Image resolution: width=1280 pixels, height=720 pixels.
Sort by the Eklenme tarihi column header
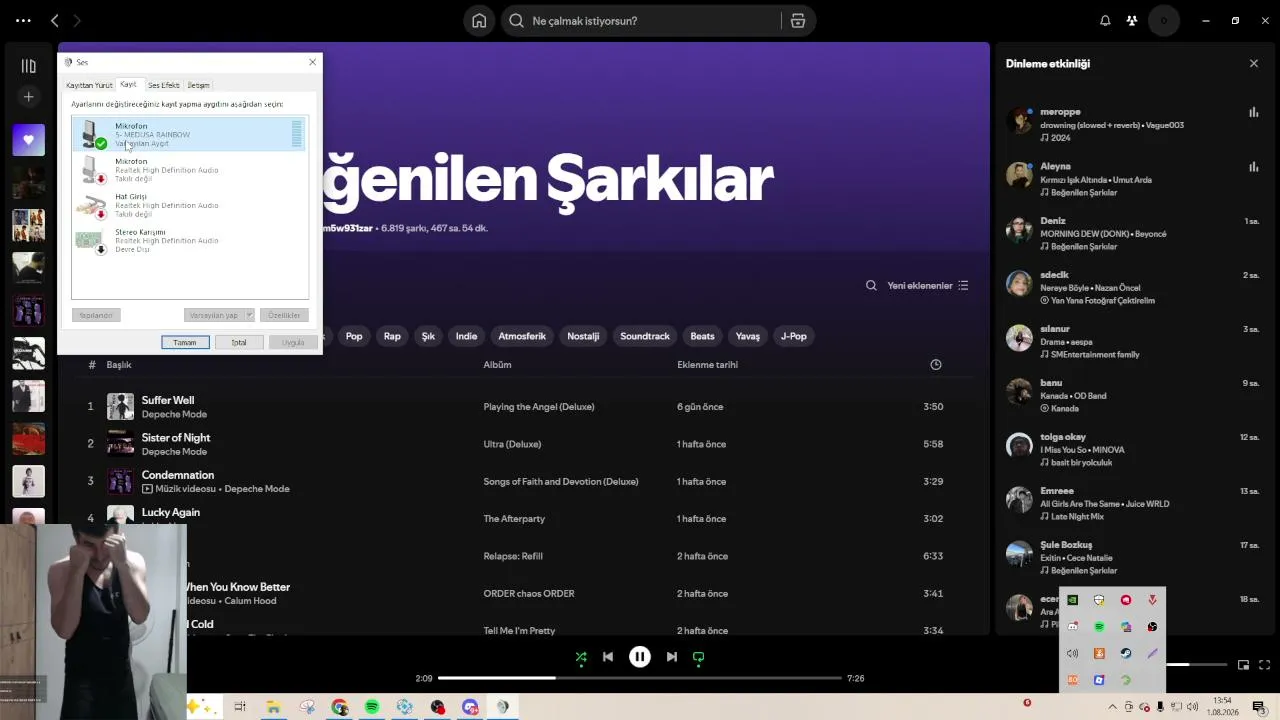click(x=707, y=365)
